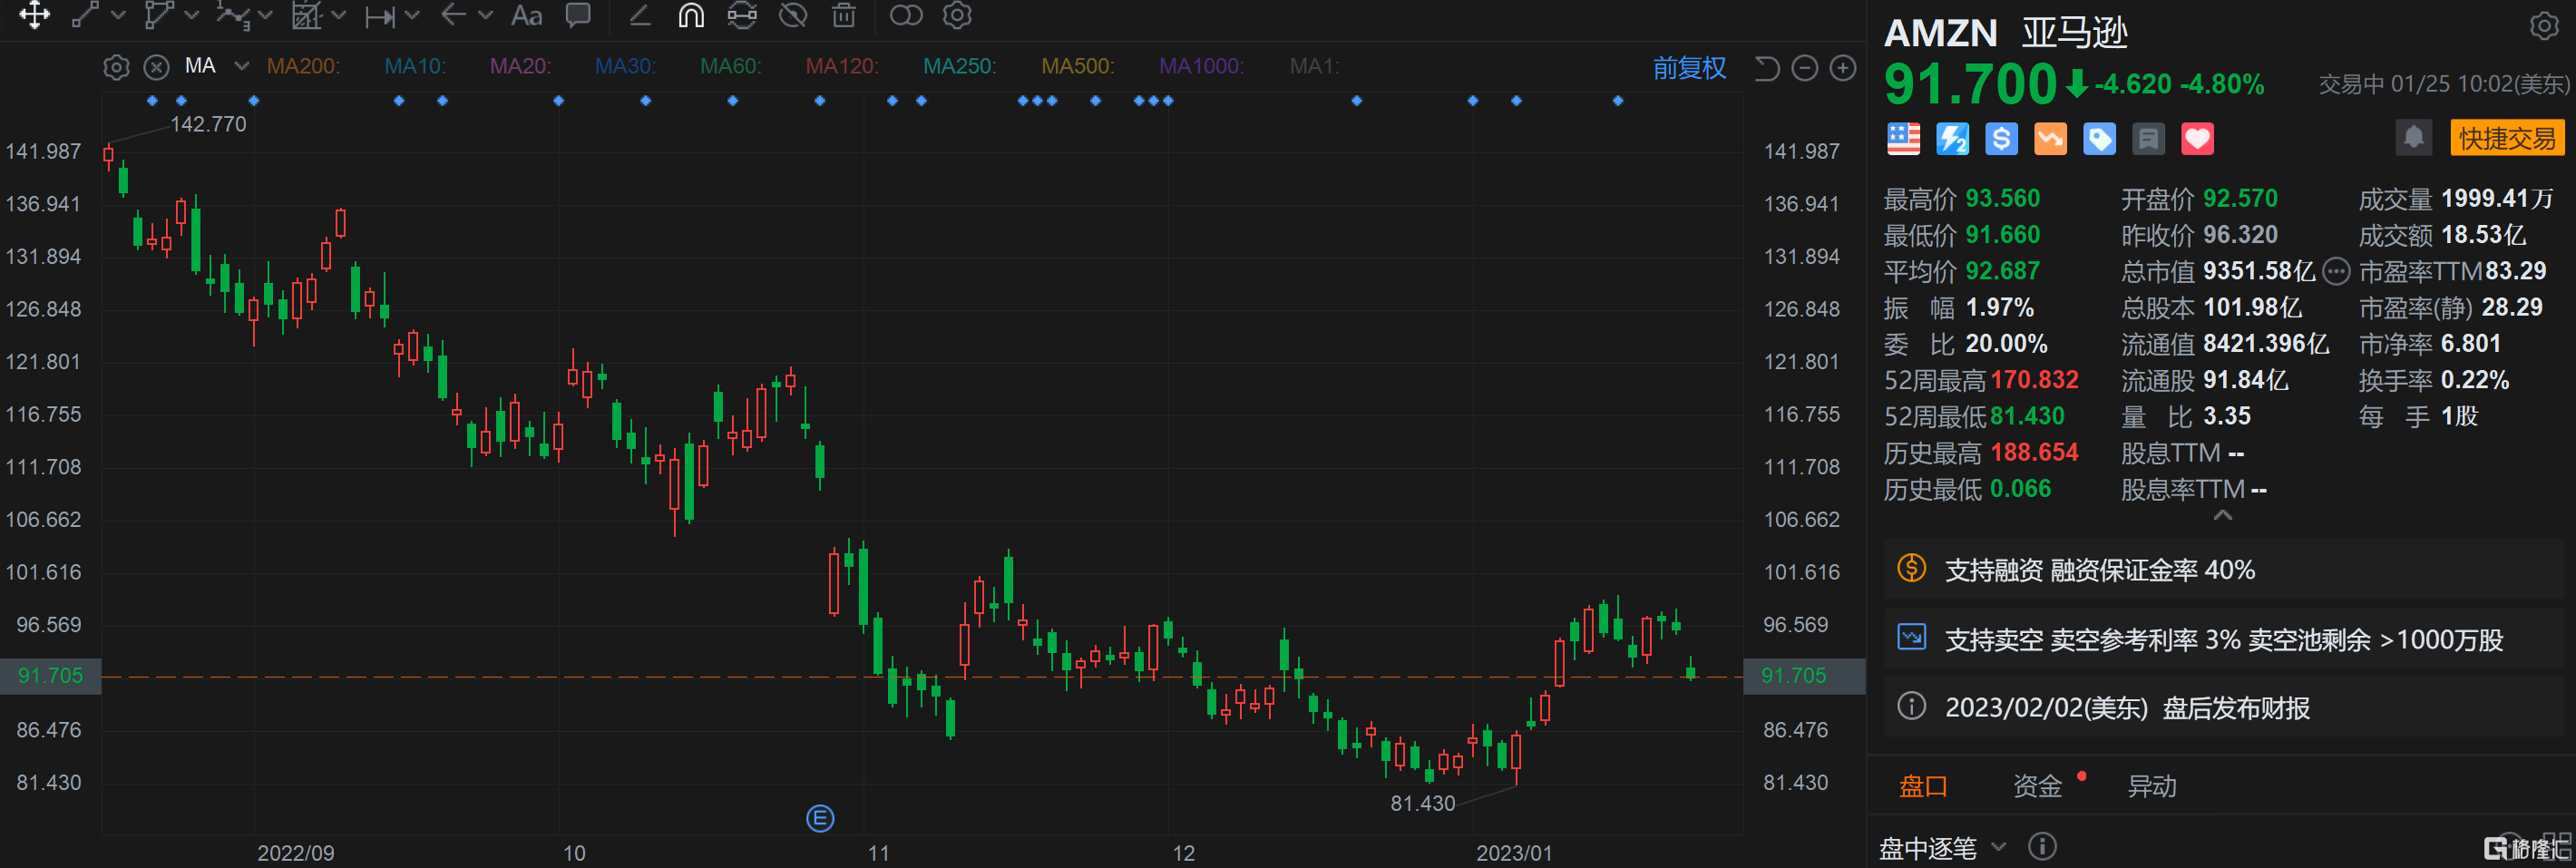Image resolution: width=2576 pixels, height=868 pixels.
Task: Click the 快捷交易 quick trade button
Action: pyautogui.click(x=2506, y=138)
